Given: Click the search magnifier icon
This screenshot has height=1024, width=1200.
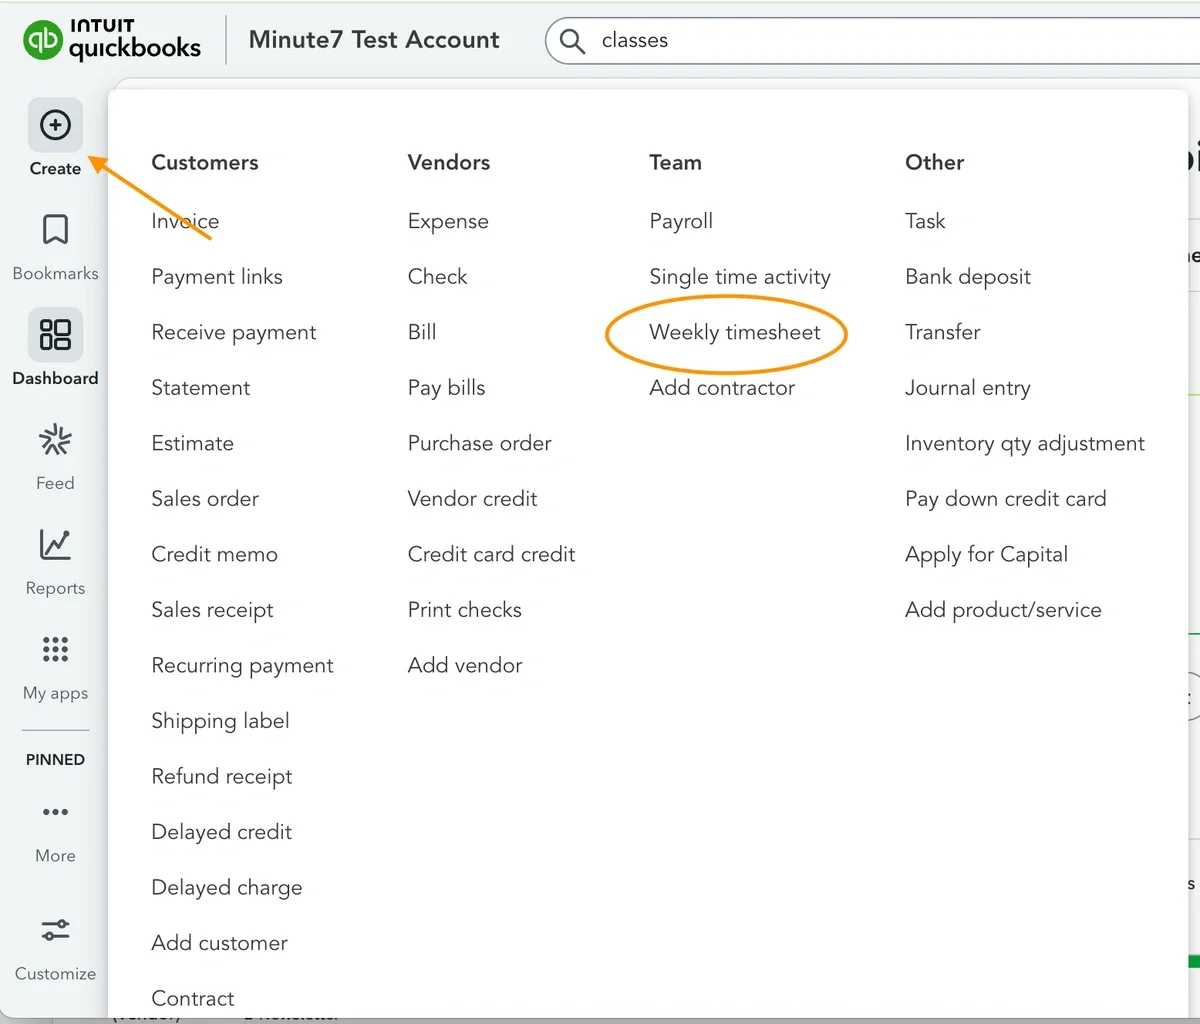Looking at the screenshot, I should [x=572, y=40].
